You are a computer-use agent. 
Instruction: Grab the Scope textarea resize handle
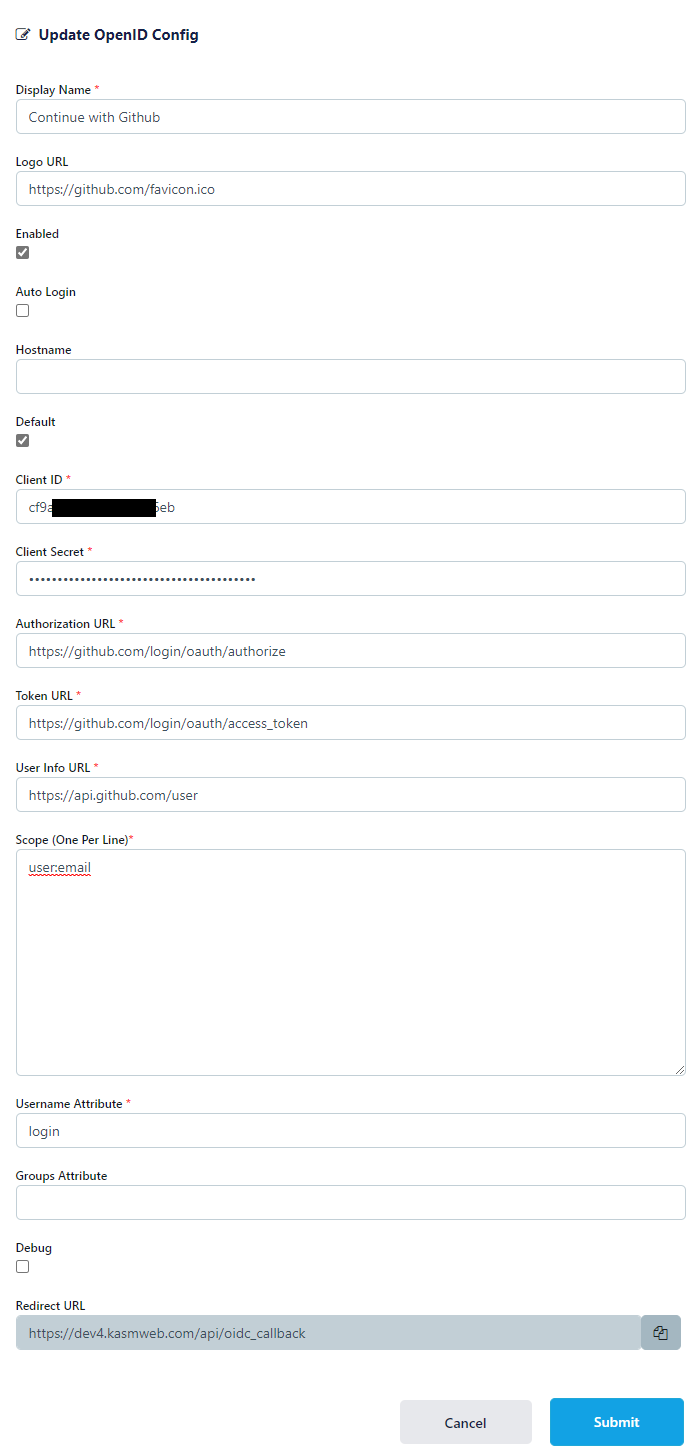[x=679, y=1069]
